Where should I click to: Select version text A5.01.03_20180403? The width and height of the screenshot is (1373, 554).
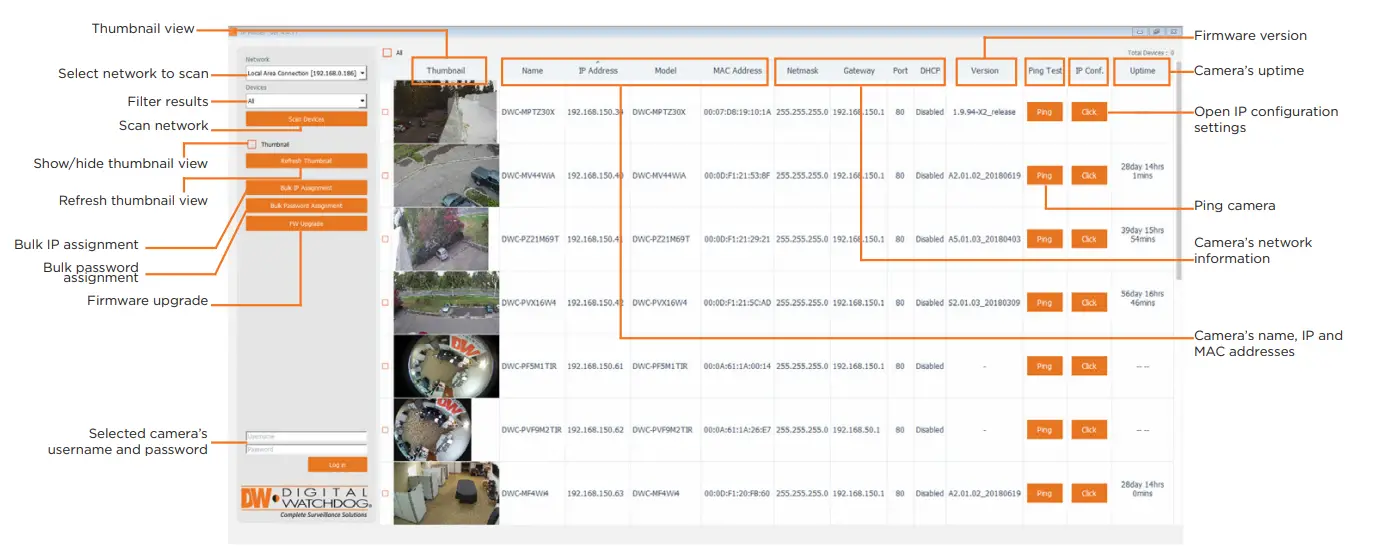[x=984, y=239]
